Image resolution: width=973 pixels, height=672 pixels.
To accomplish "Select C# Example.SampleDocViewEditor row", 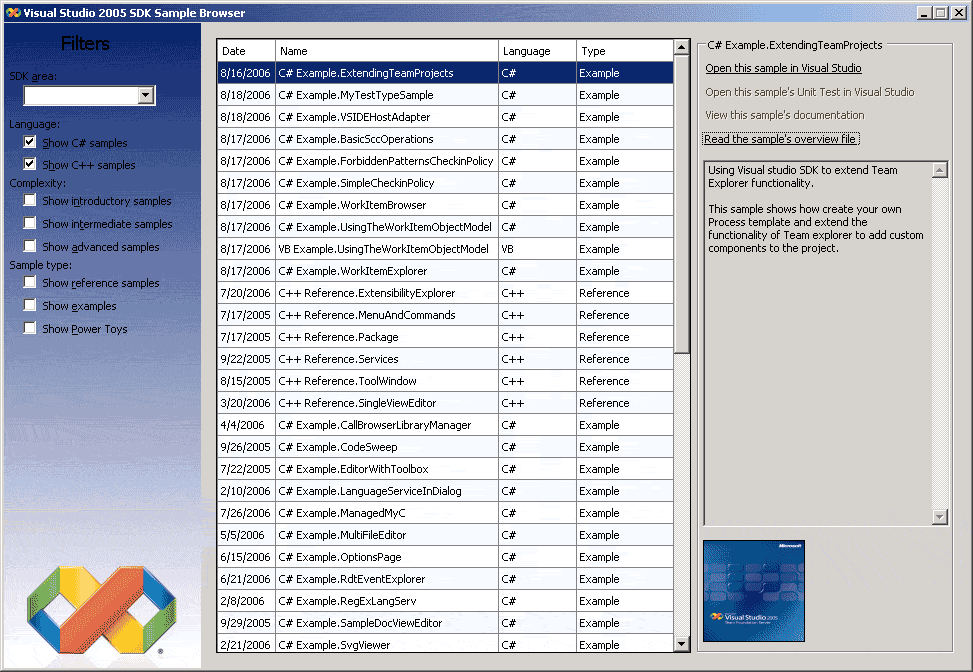I will pos(445,623).
